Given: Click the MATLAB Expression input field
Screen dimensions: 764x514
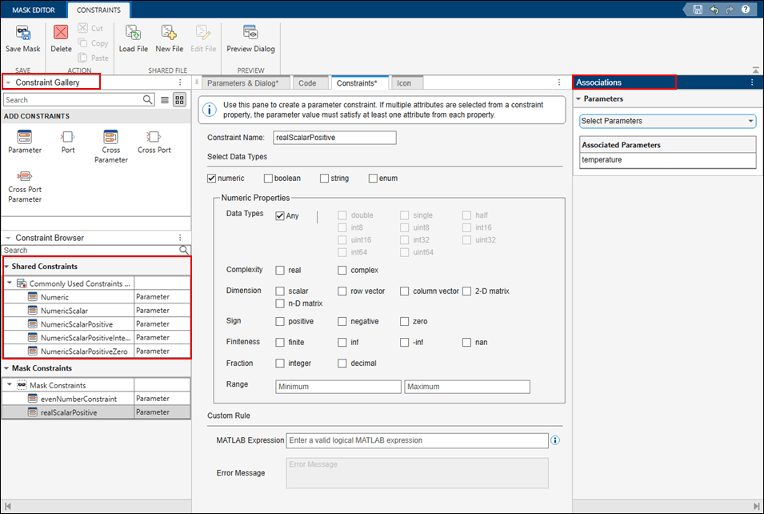Looking at the screenshot, I should (x=417, y=440).
